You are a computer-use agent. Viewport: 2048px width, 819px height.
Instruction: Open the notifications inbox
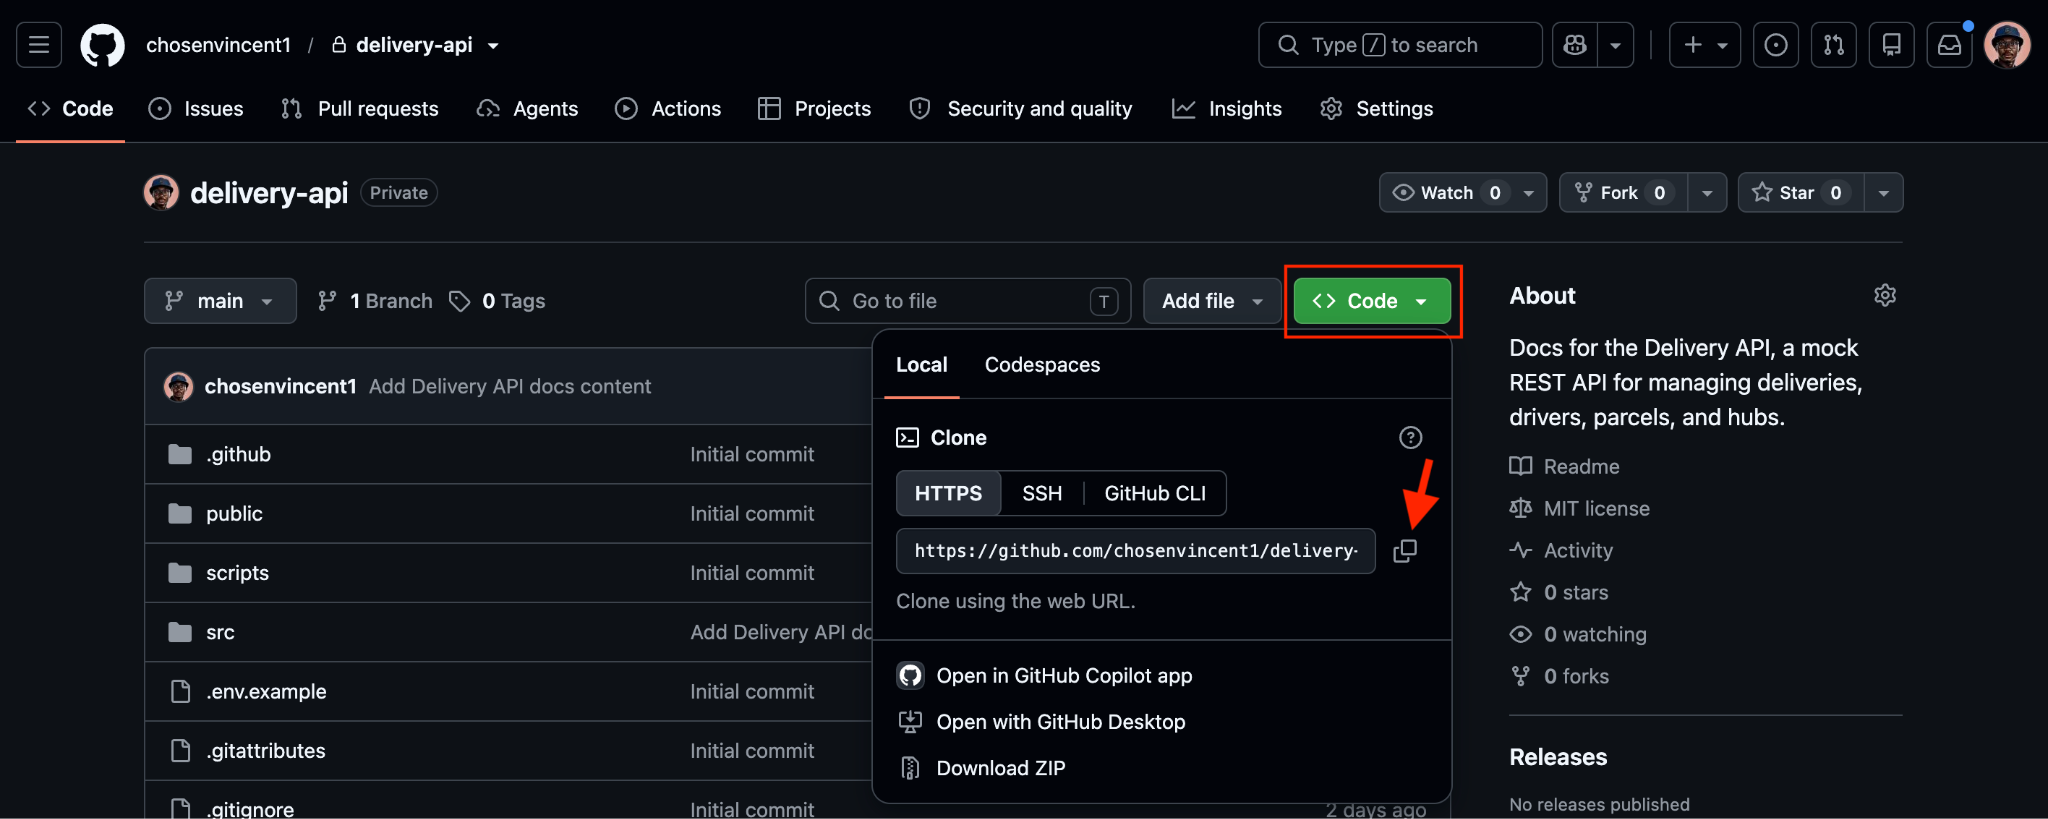click(1950, 45)
